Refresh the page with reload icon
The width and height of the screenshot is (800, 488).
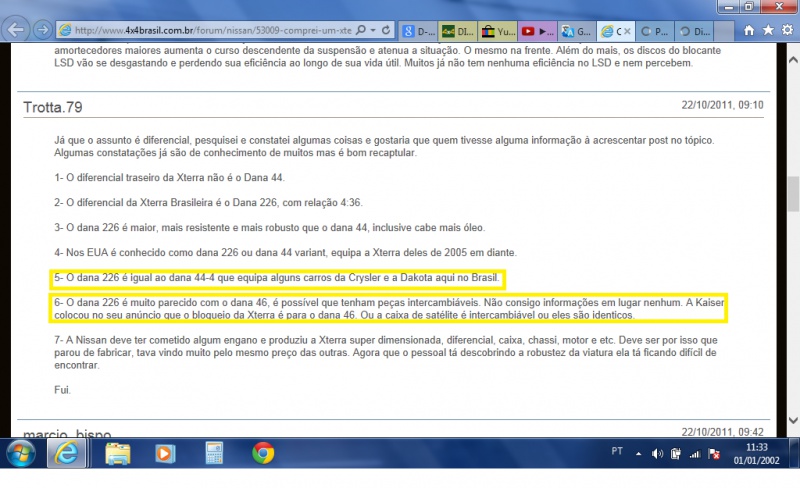pos(386,30)
